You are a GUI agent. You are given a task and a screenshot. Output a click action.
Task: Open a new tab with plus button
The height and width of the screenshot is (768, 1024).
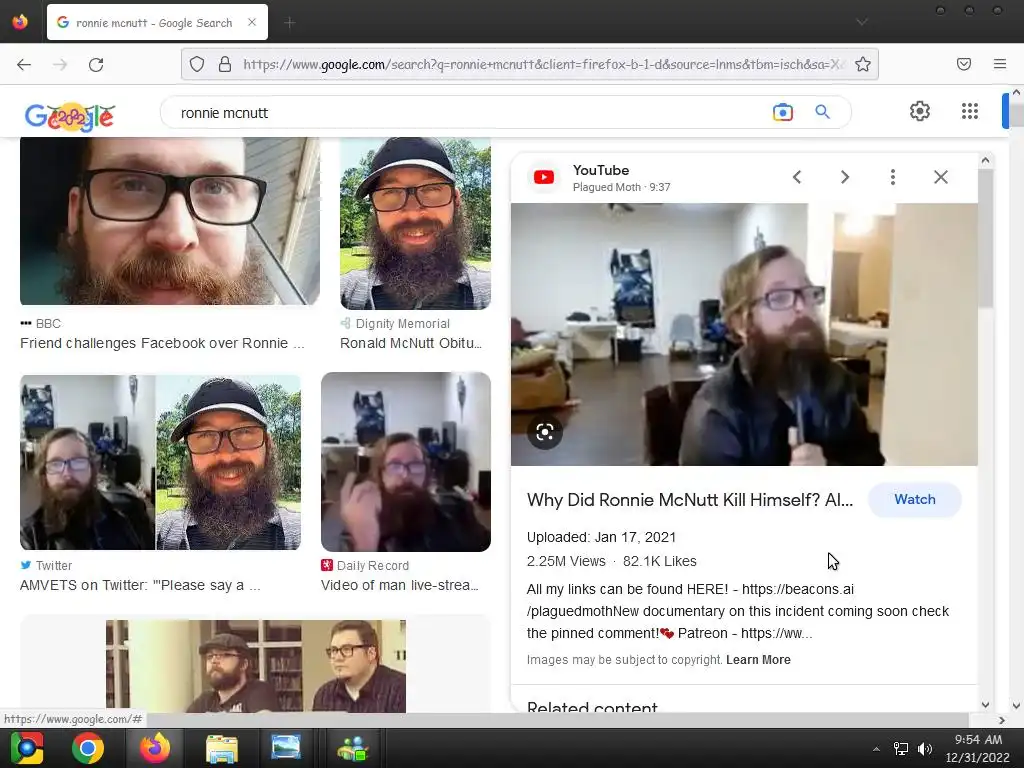click(x=290, y=23)
